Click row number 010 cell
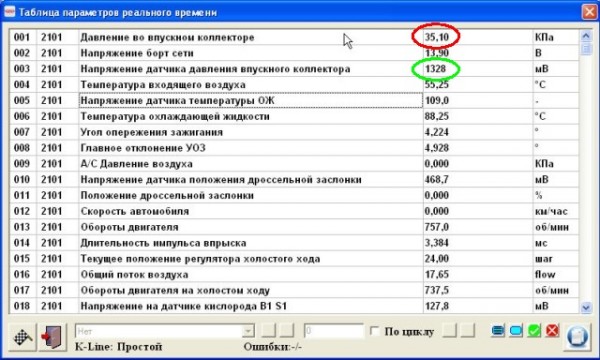The image size is (600, 360). point(23,179)
